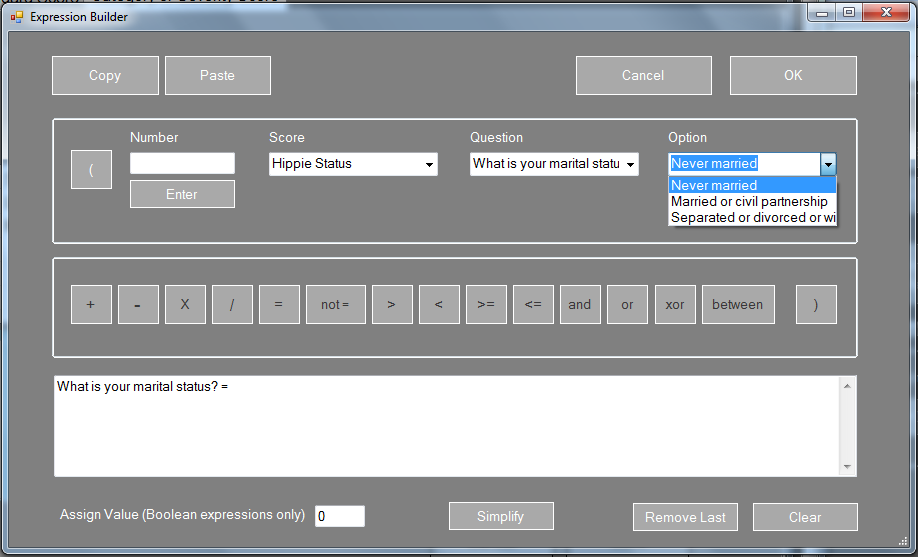This screenshot has width=918, height=557.
Task: Focus the Assign Value text box
Action: pyautogui.click(x=339, y=516)
